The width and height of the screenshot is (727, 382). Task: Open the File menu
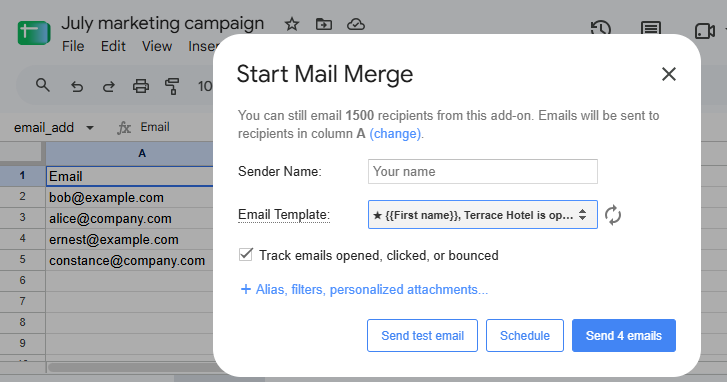coord(73,46)
